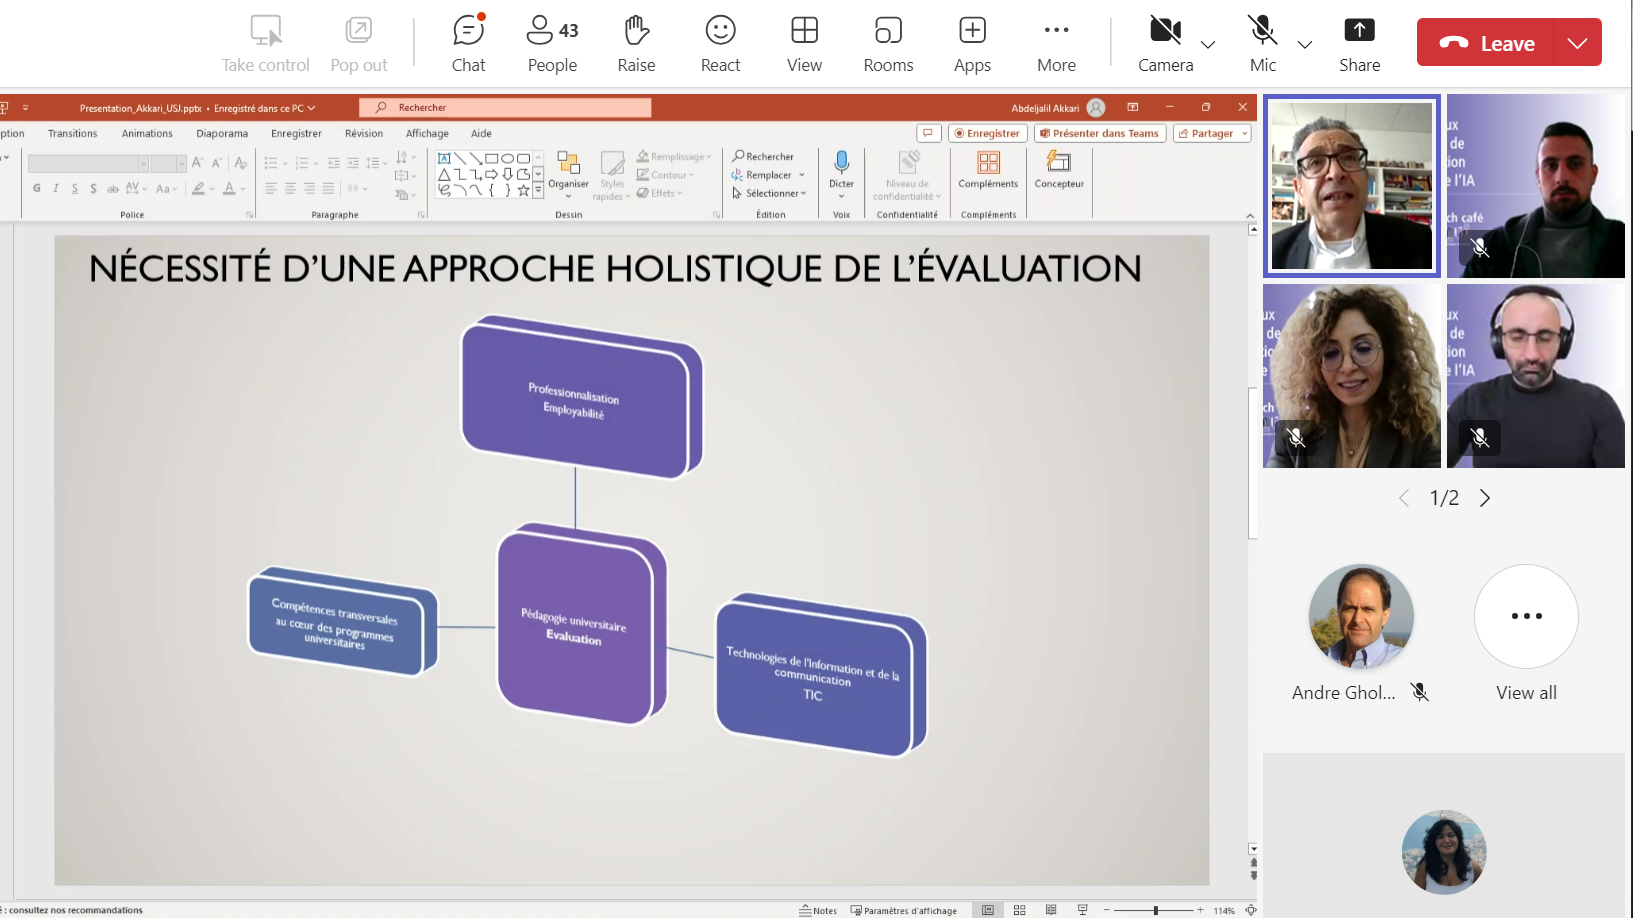Select the oval shape in gallery
Viewport: 1635px width, 918px height.
pos(507,158)
